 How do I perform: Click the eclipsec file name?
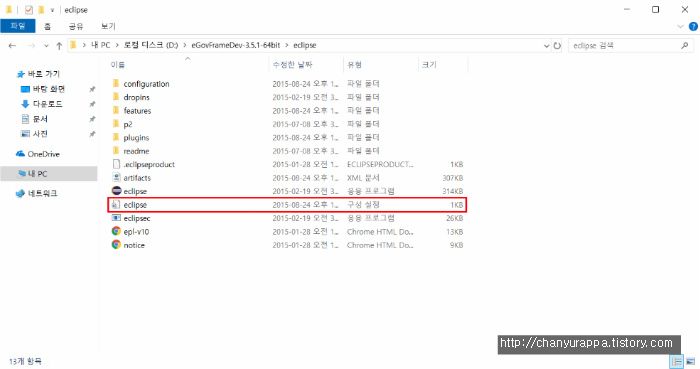[137, 218]
